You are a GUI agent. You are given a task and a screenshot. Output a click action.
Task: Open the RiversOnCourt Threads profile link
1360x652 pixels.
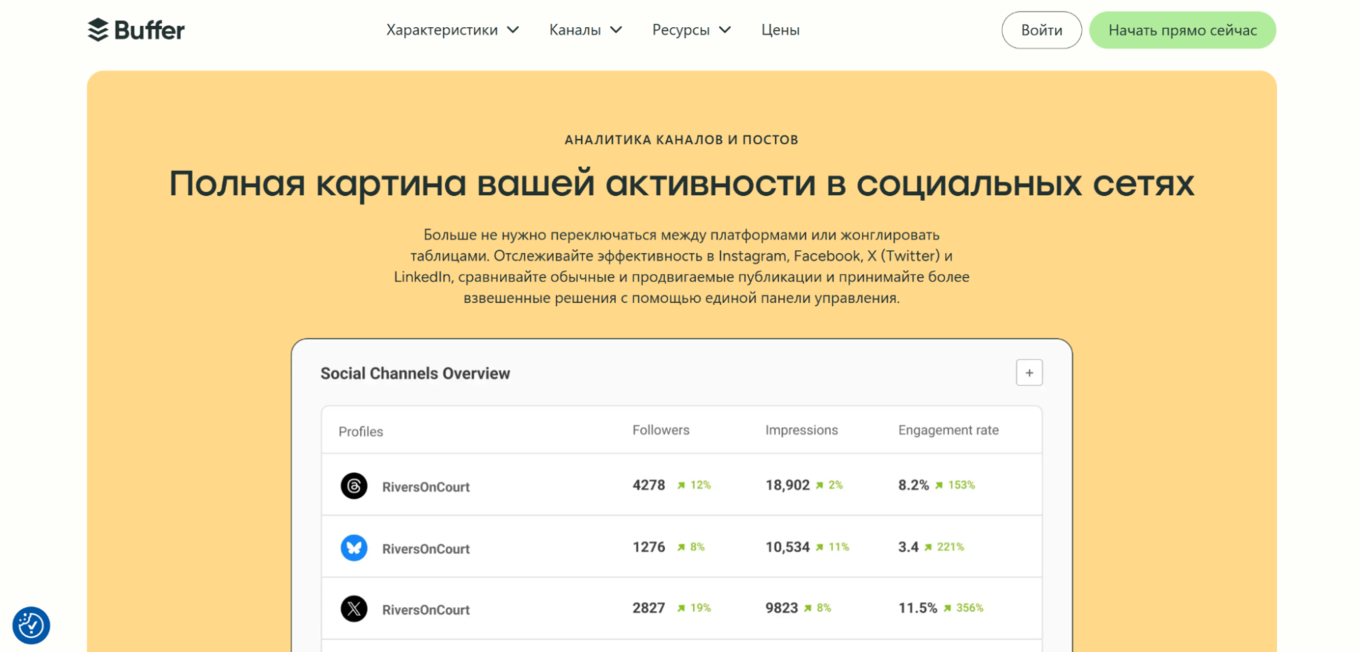point(424,486)
